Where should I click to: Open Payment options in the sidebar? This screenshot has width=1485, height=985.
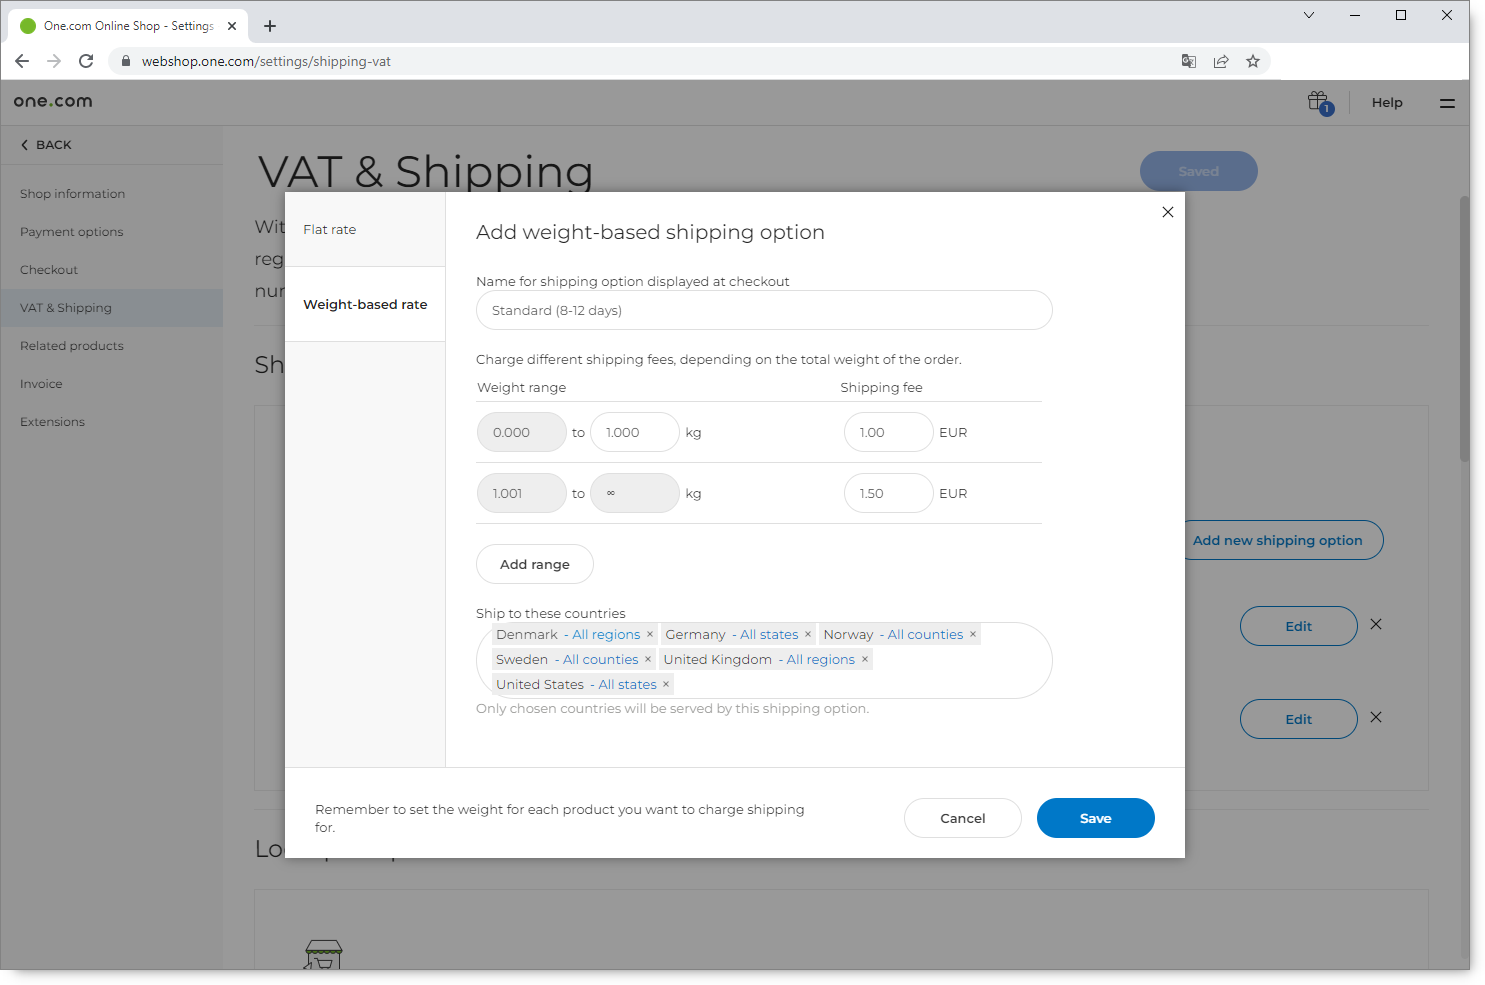point(71,231)
